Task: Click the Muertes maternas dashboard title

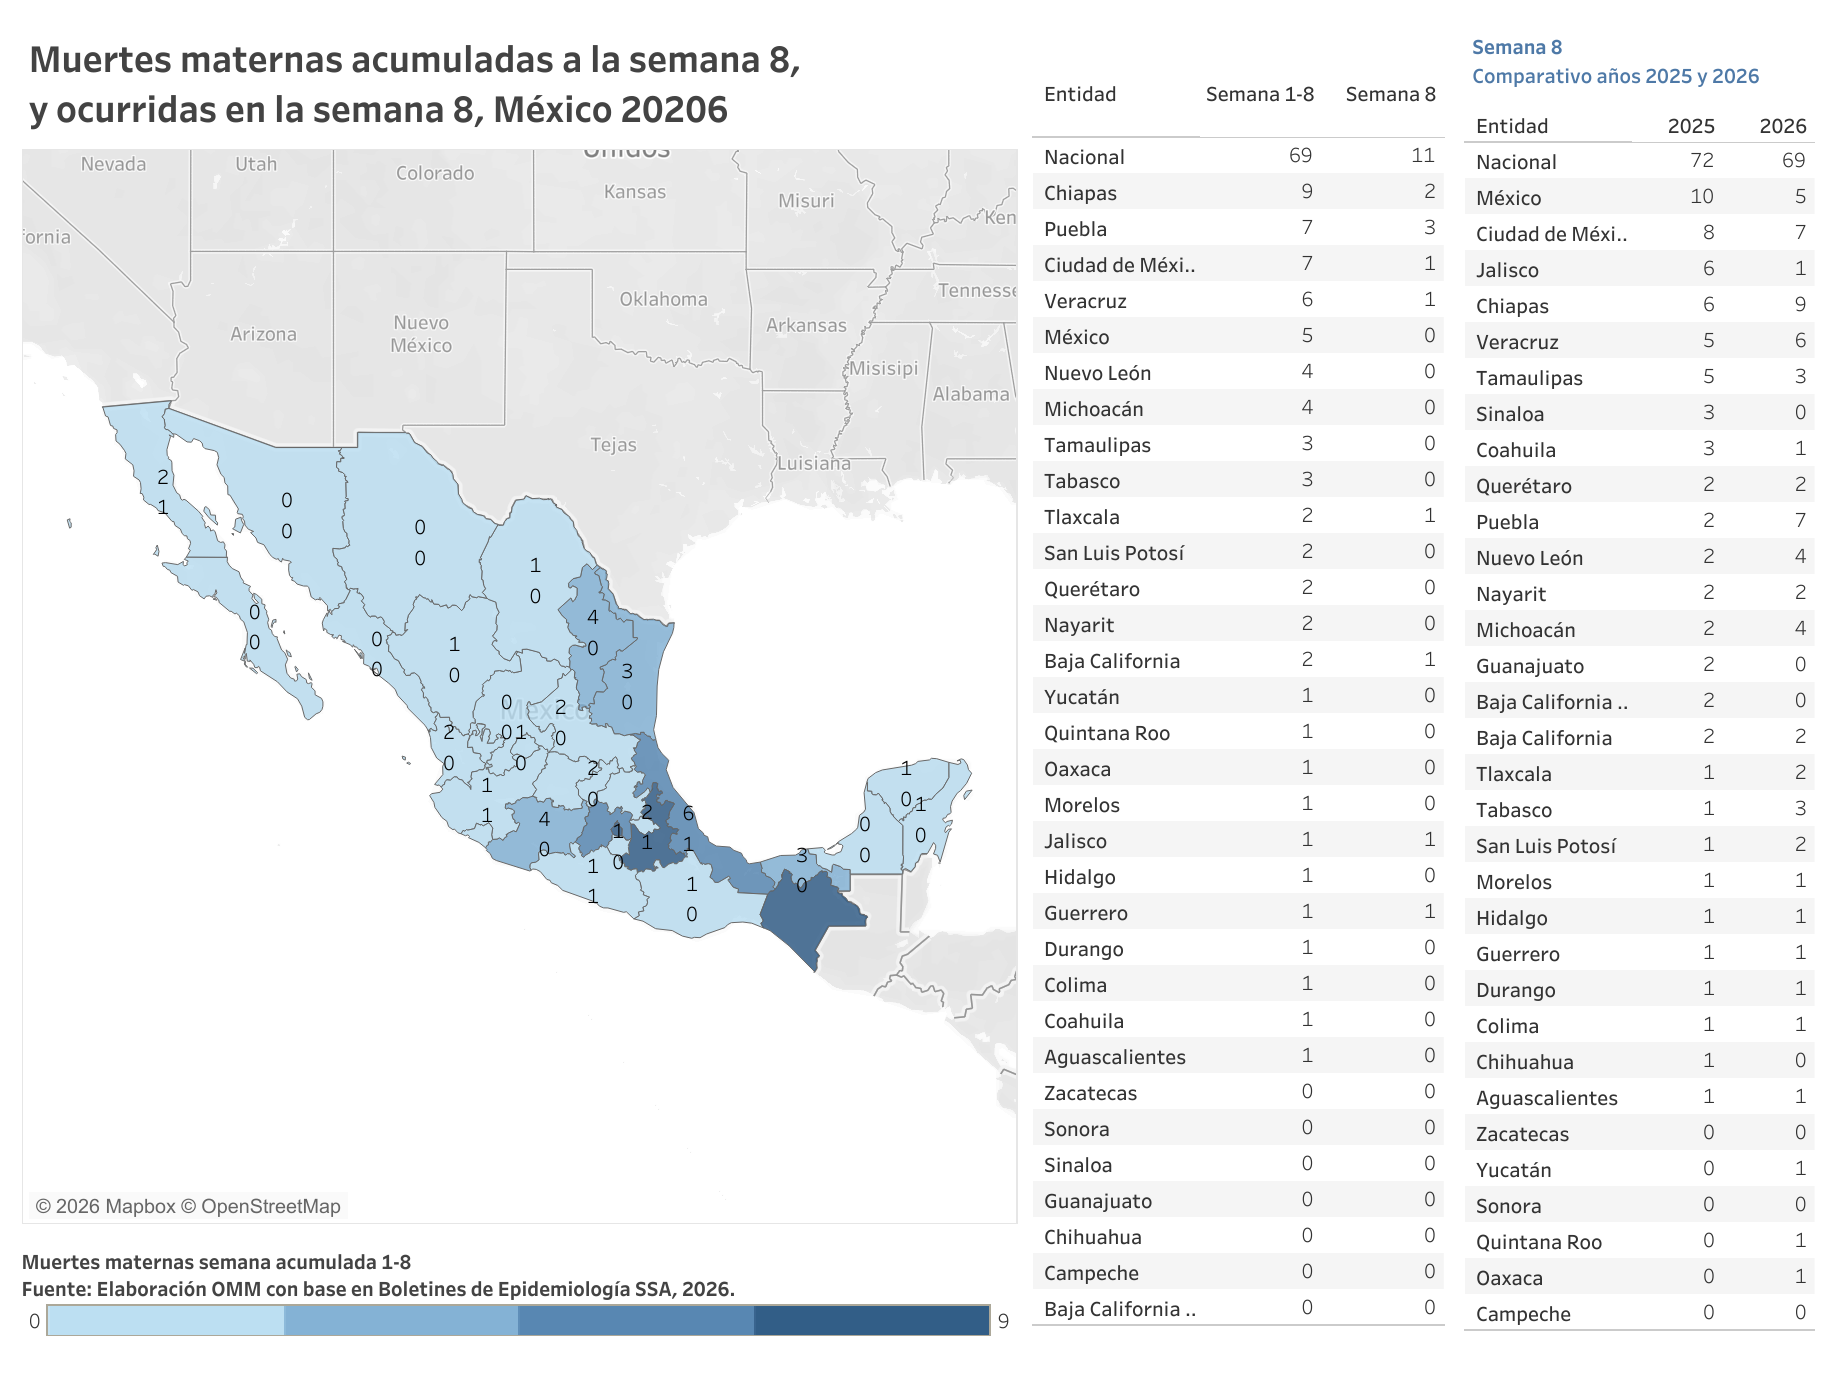Action: 415,85
